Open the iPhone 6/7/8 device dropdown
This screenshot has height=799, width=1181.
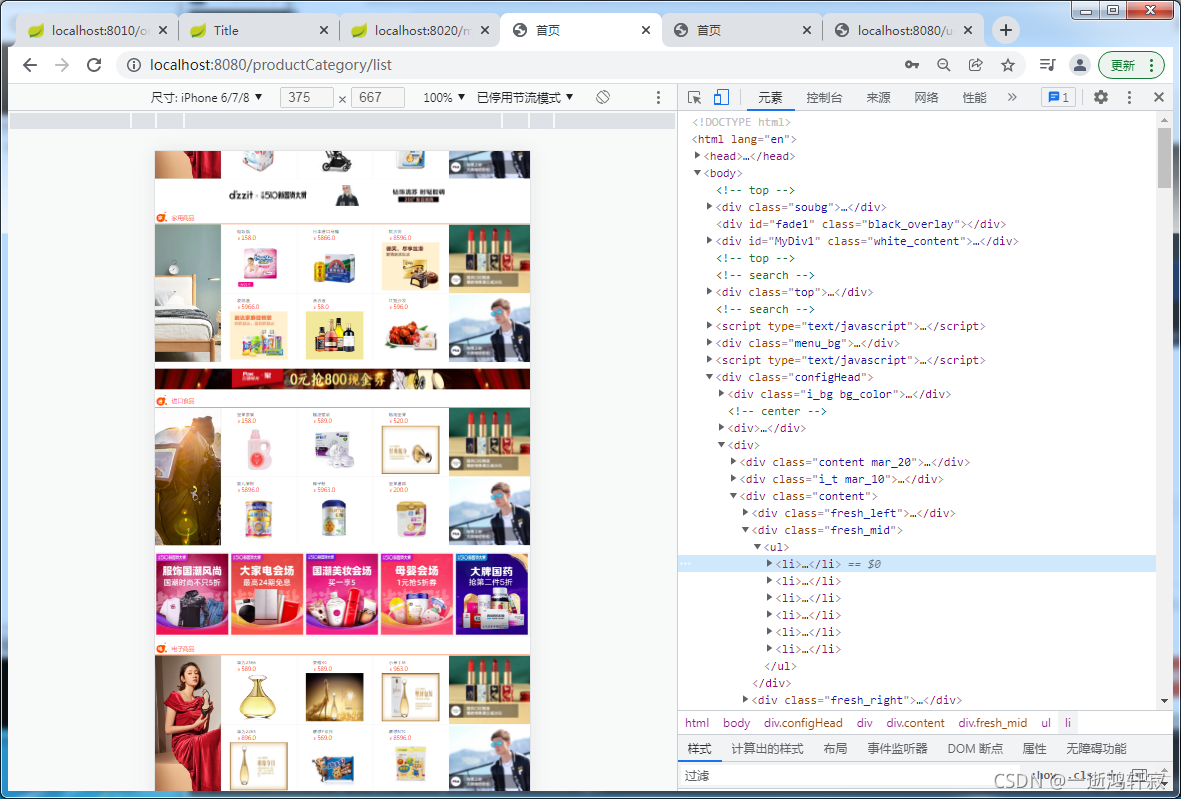tap(206, 97)
